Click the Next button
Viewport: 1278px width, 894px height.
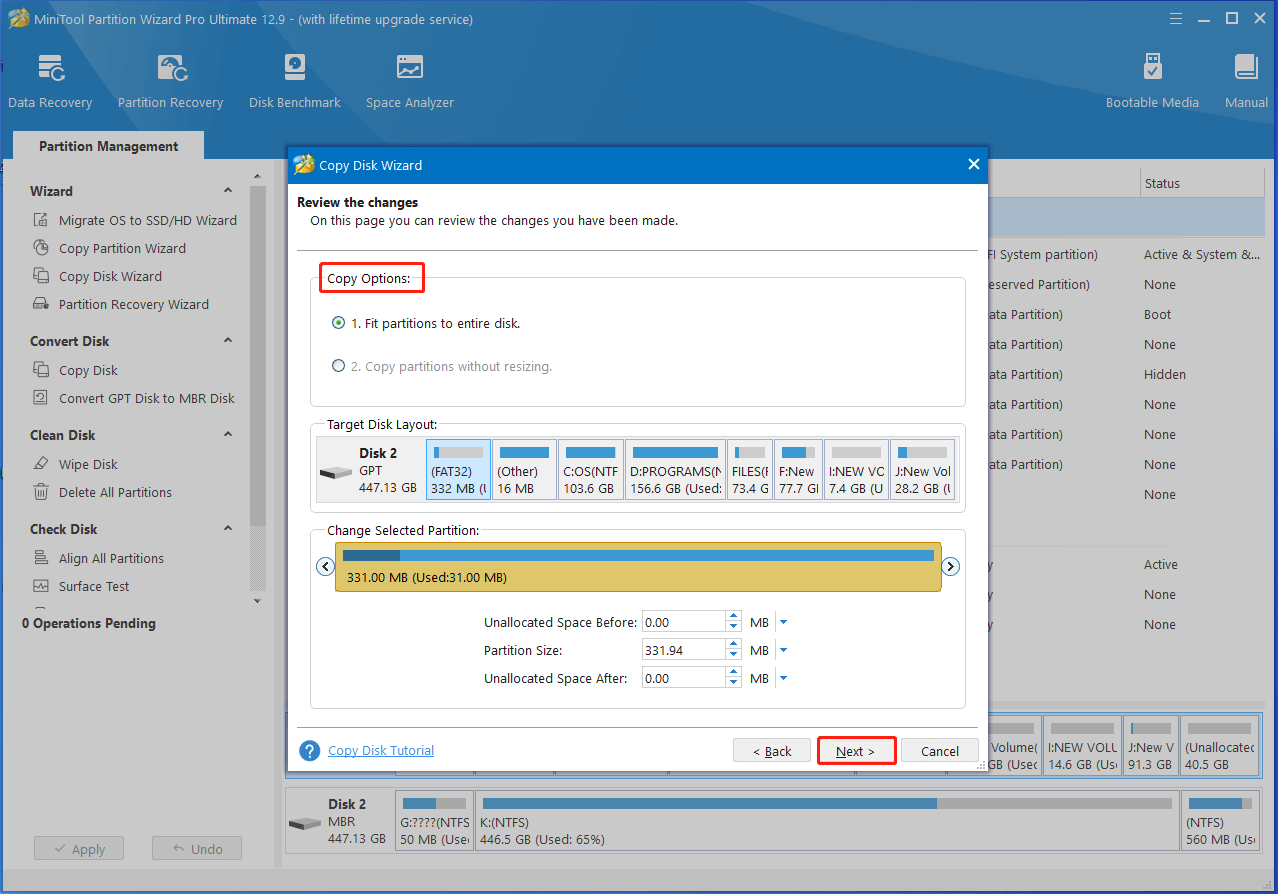(855, 751)
